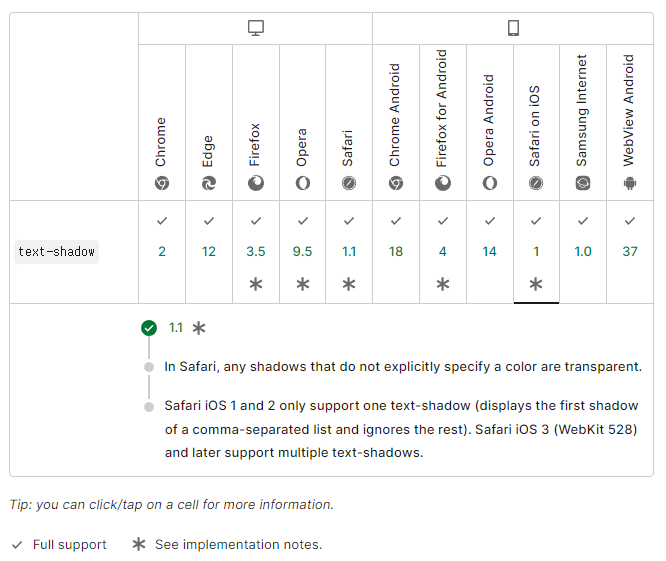Click the Chrome browser icon in header
666x561 pixels.
pos(162,183)
